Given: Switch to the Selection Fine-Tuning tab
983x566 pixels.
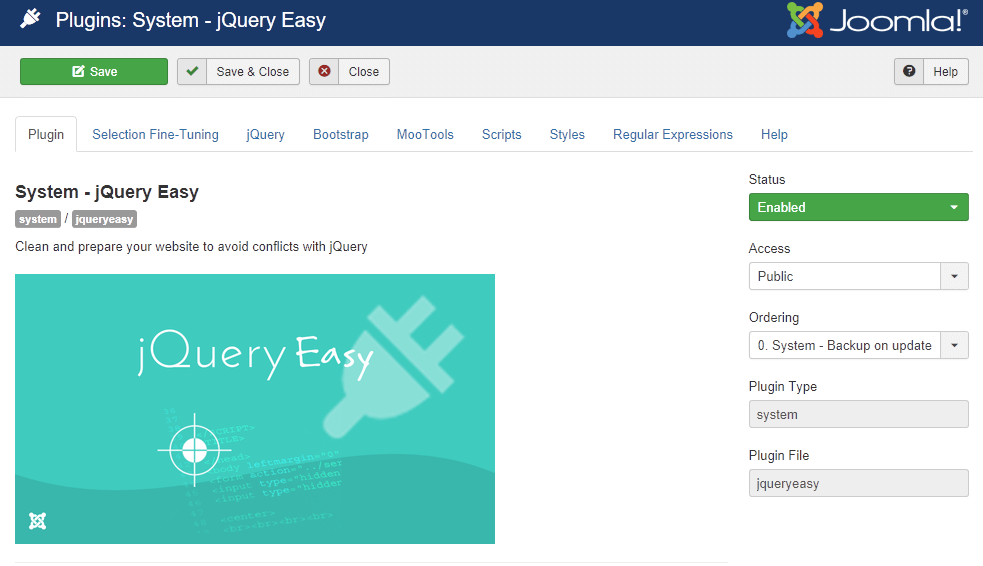Looking at the screenshot, I should click(x=155, y=134).
